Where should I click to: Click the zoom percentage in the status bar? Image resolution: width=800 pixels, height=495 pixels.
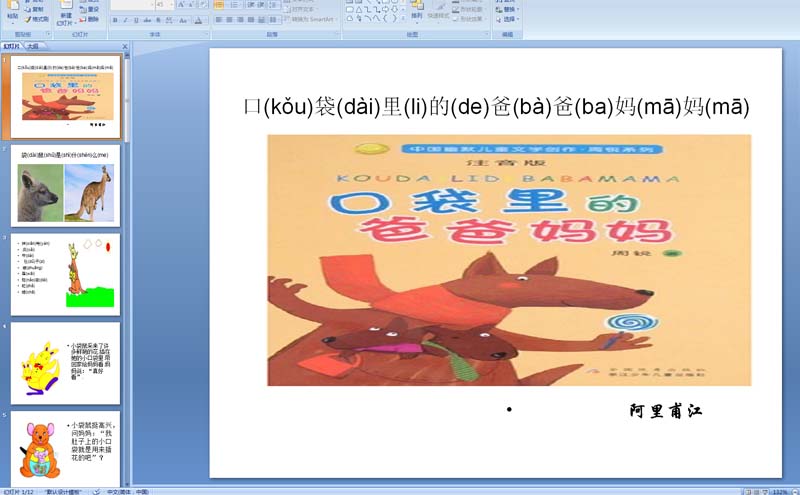click(780, 492)
